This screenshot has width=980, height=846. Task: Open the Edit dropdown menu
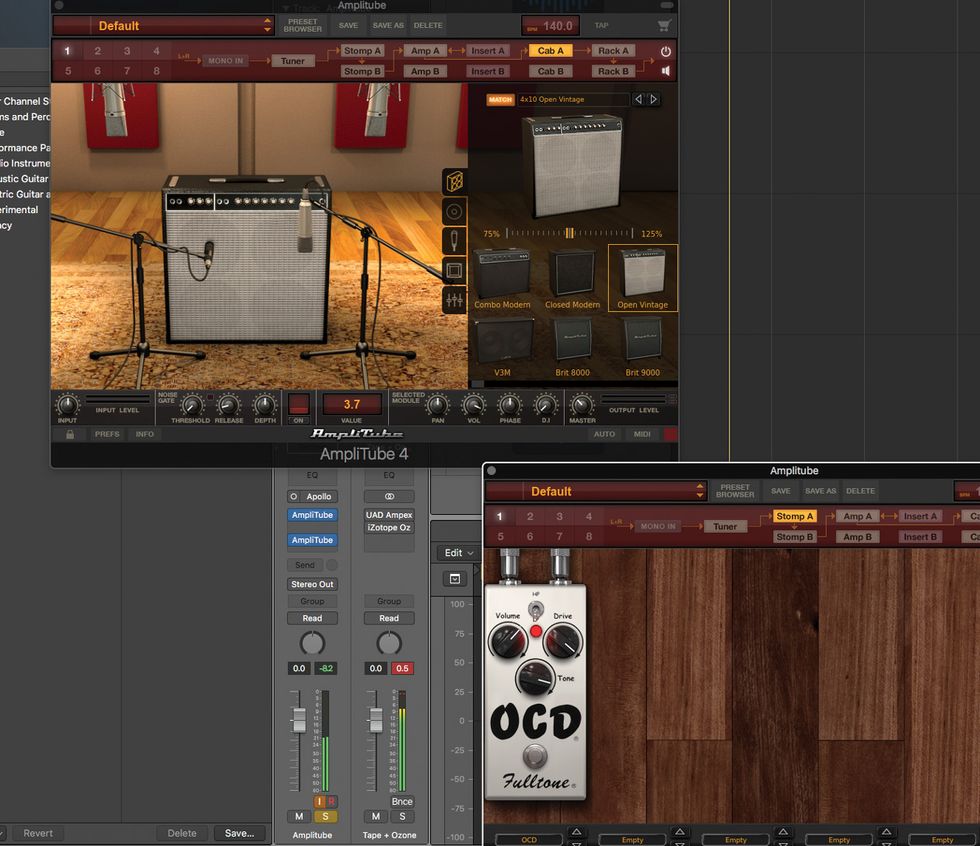click(459, 553)
